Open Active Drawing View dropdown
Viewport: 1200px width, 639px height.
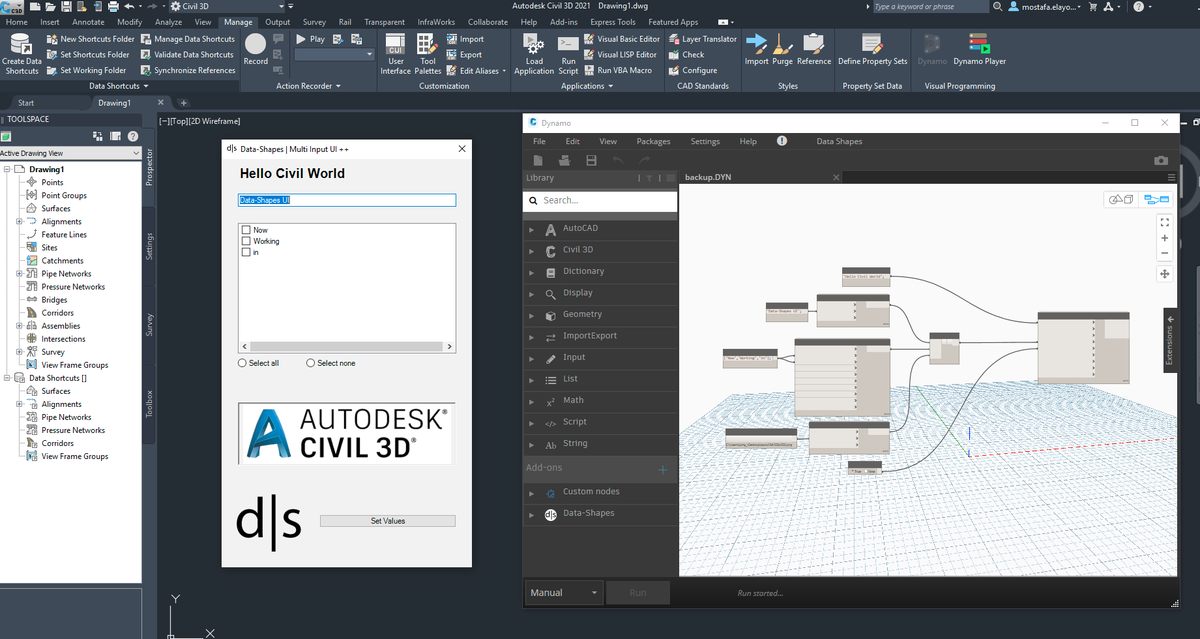(70, 153)
